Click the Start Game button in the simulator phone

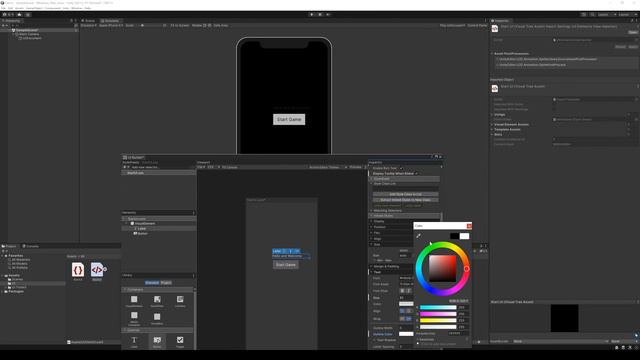point(289,120)
